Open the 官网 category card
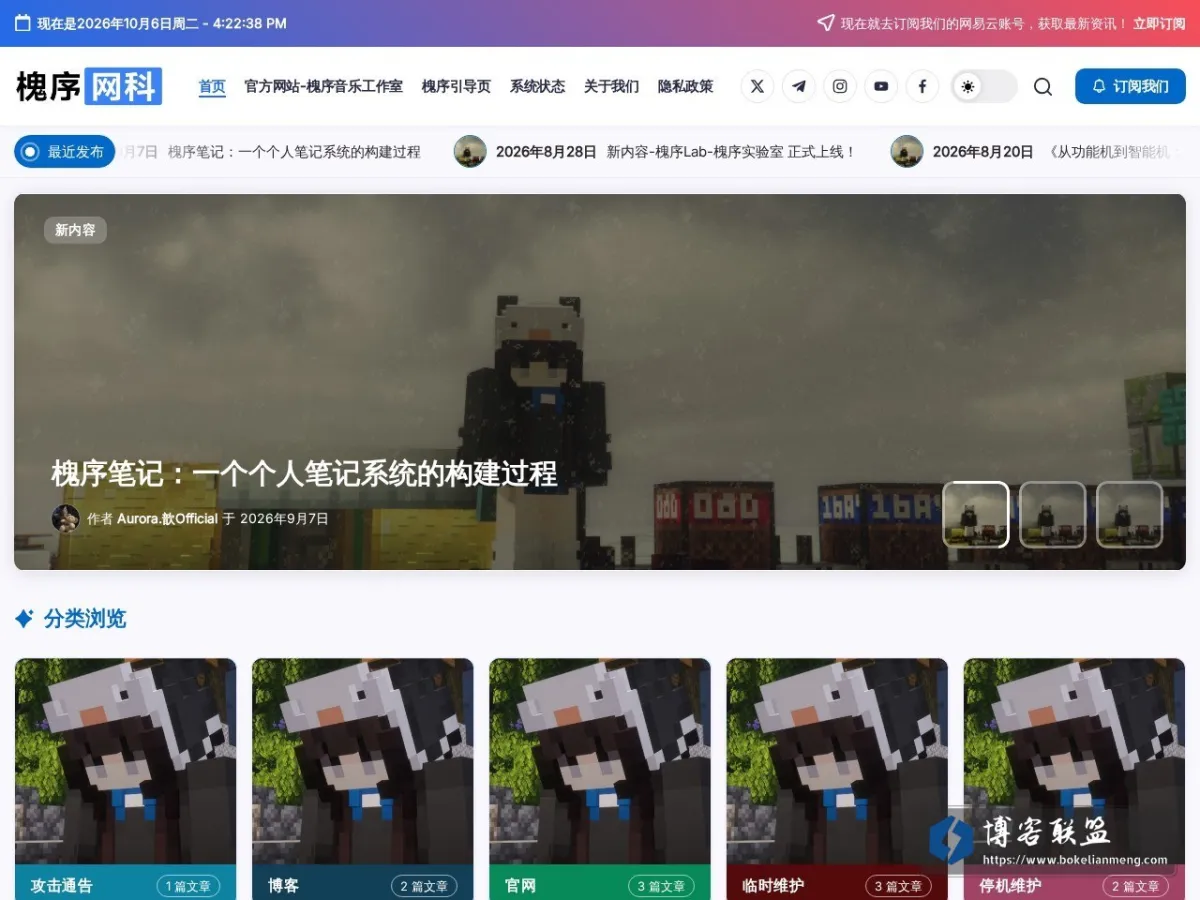 tap(600, 779)
